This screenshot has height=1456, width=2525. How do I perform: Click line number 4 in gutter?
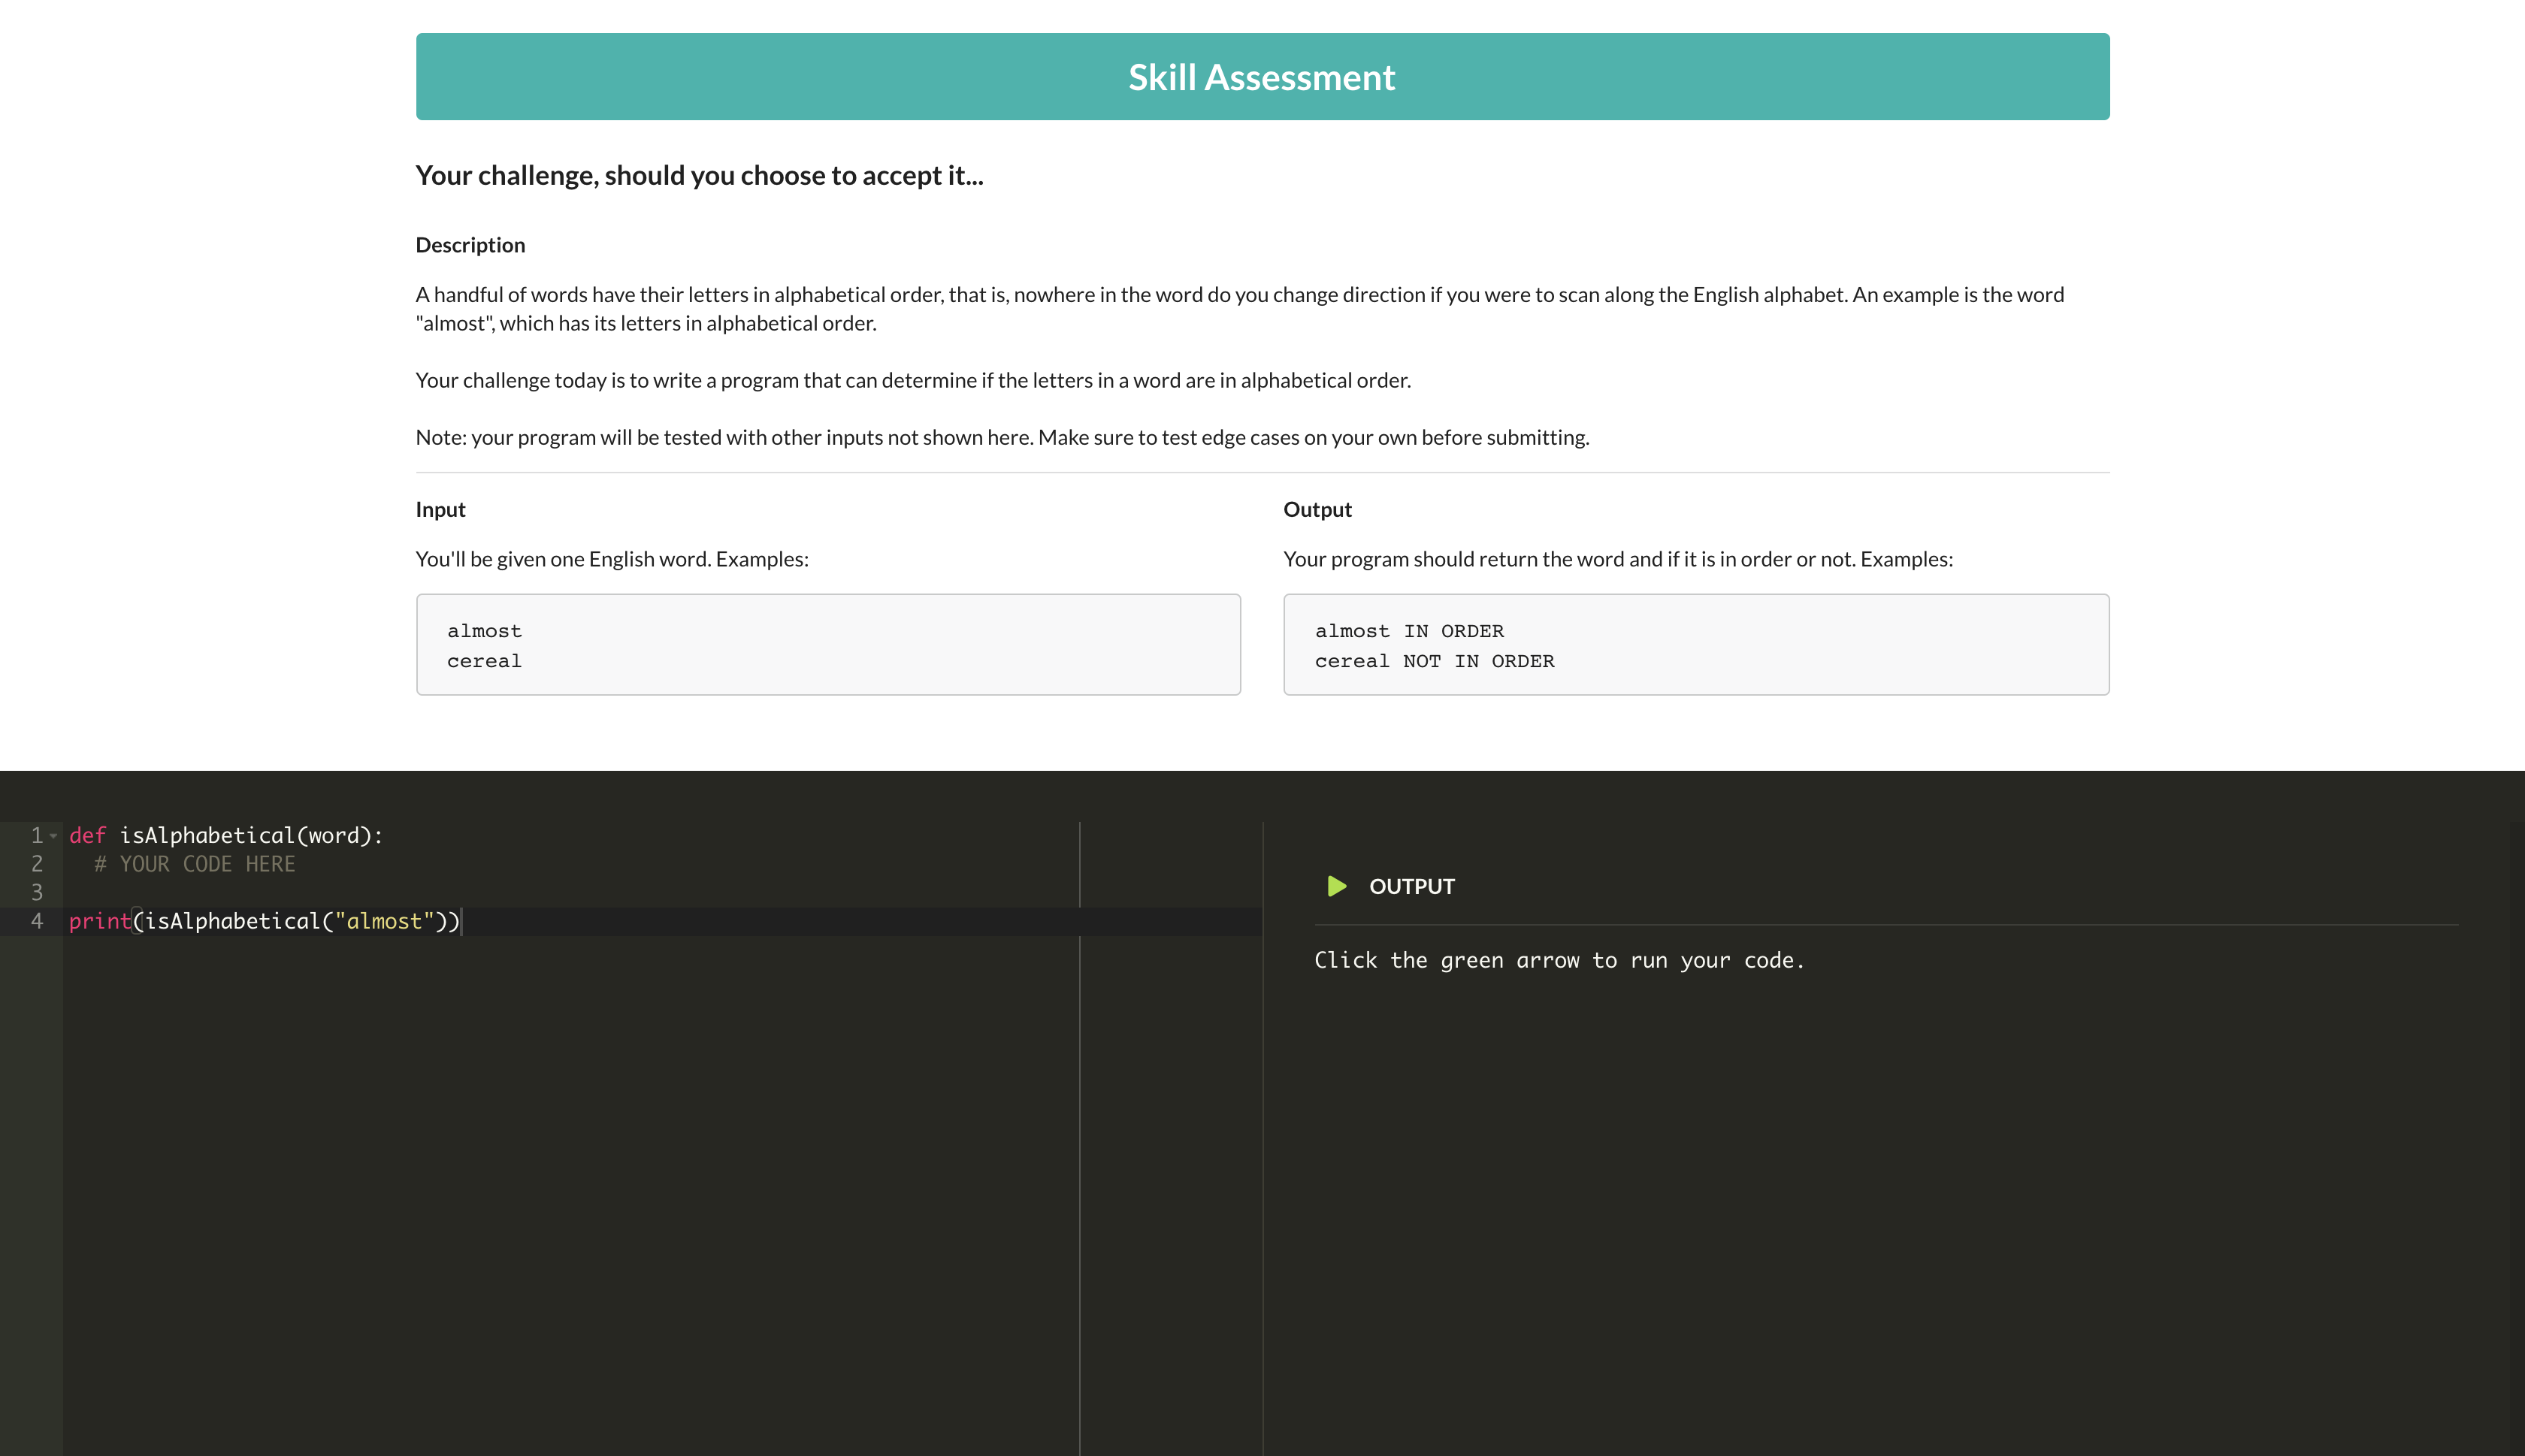37,921
